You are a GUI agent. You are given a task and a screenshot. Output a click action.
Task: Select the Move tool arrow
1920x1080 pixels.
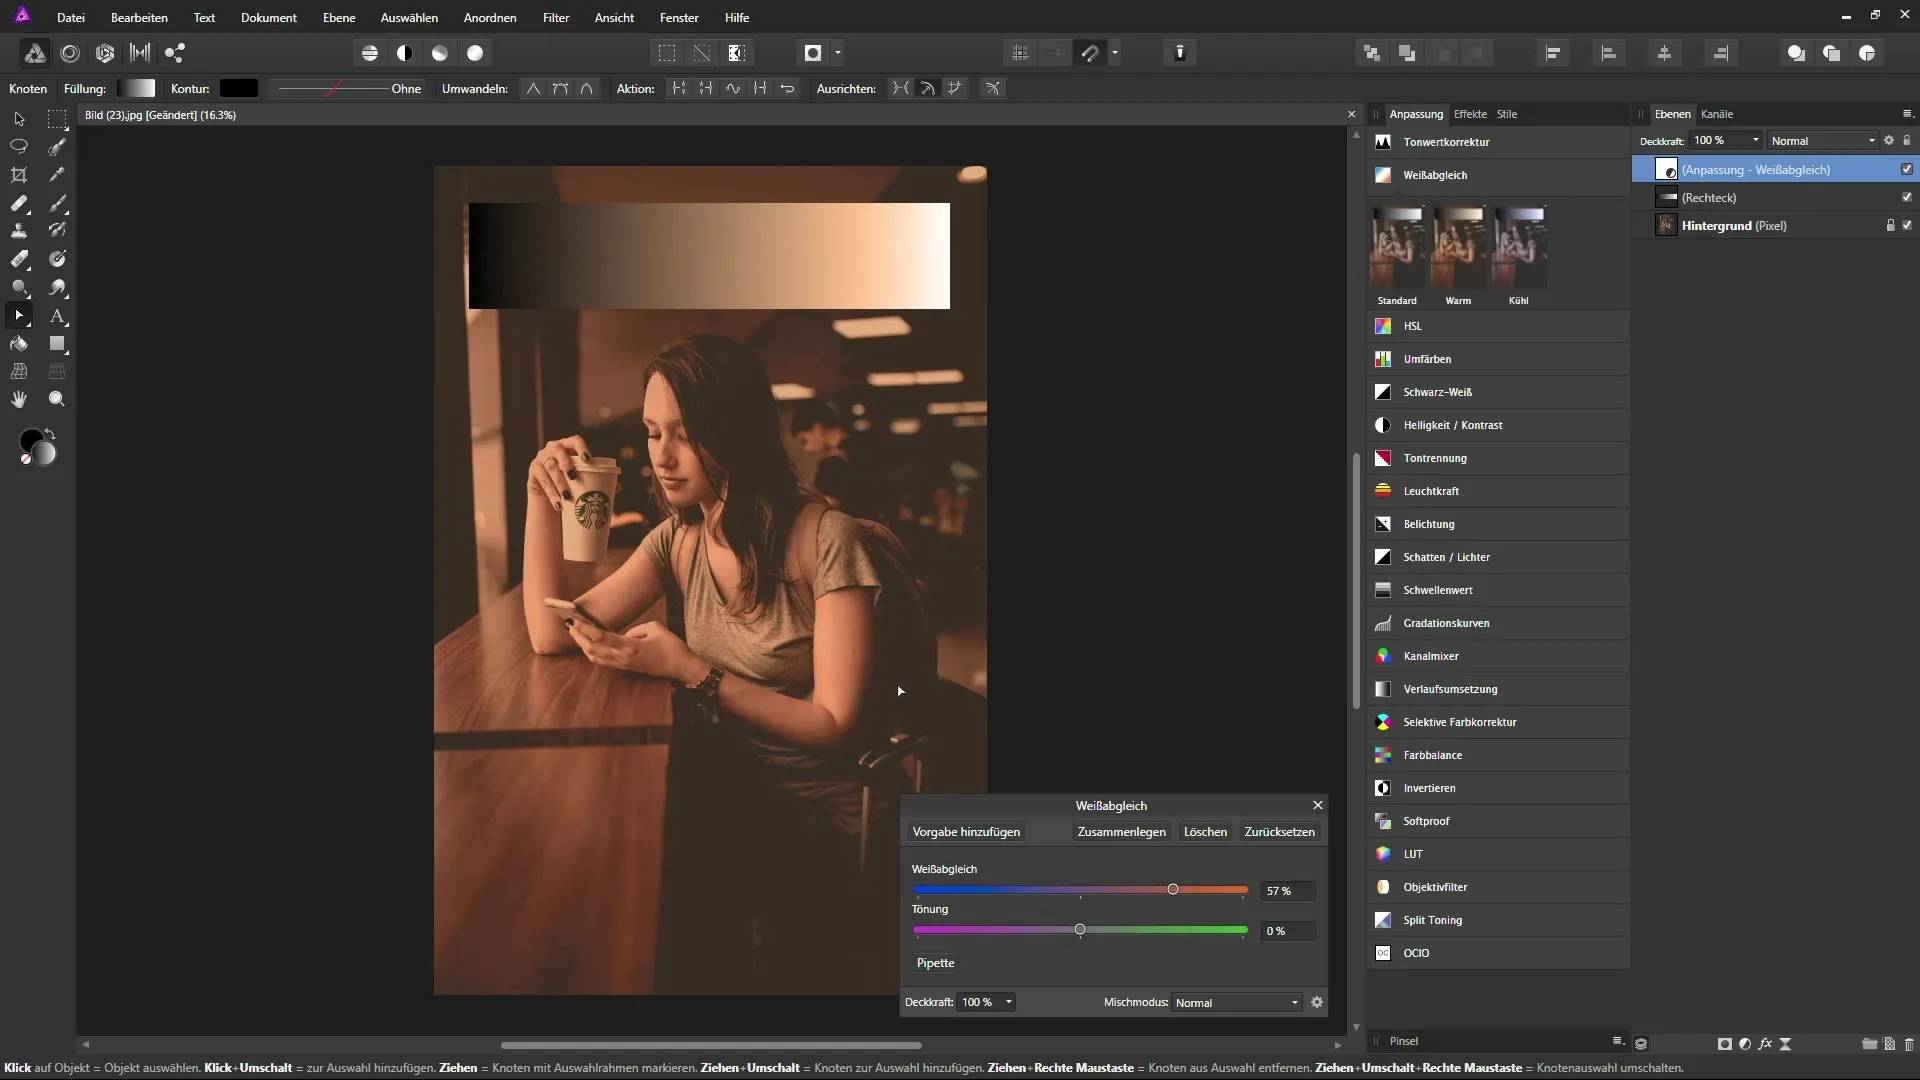(x=19, y=118)
